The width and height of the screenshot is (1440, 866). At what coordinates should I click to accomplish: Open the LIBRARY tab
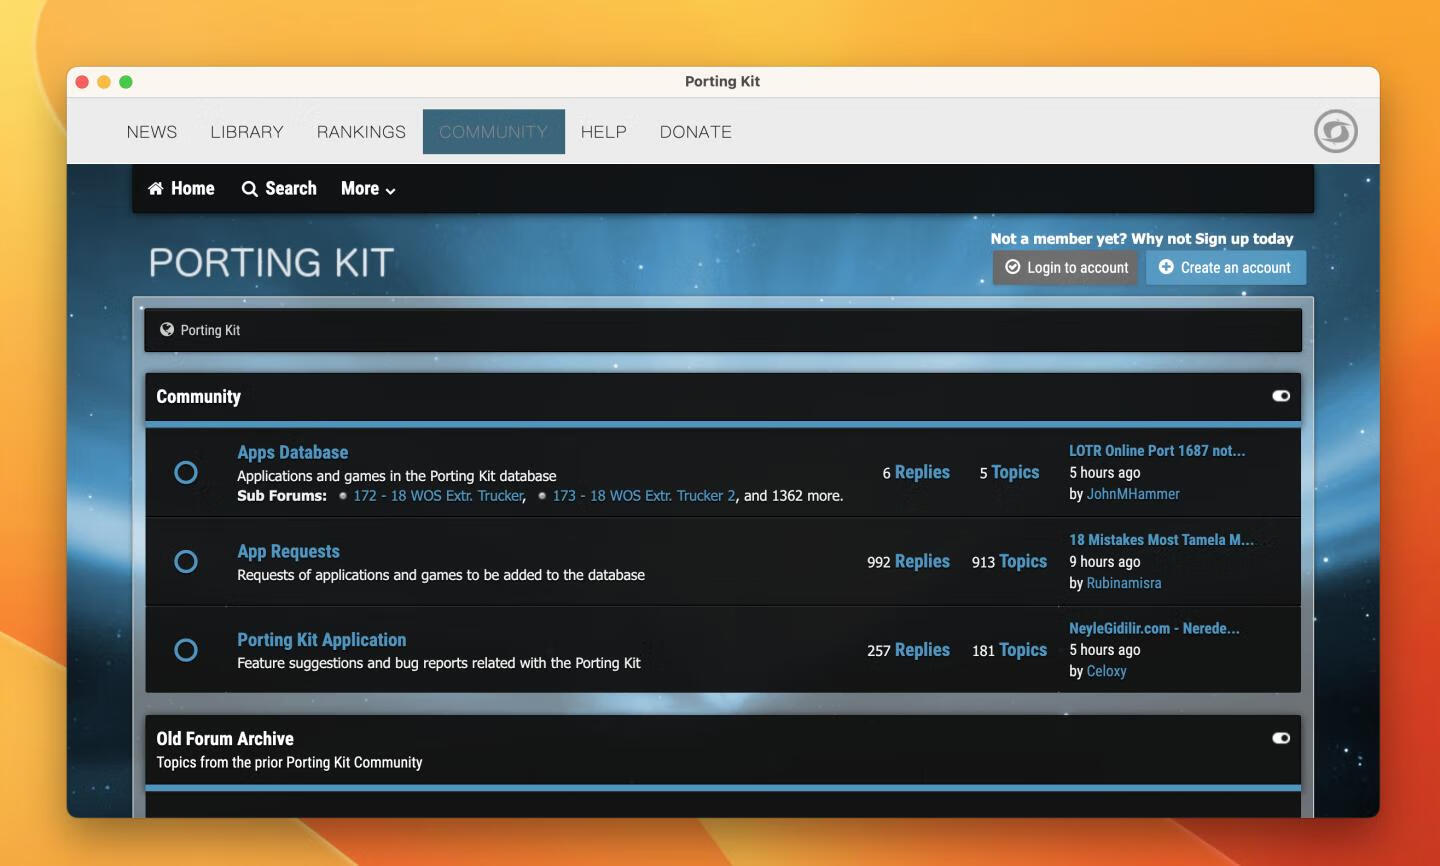click(247, 132)
